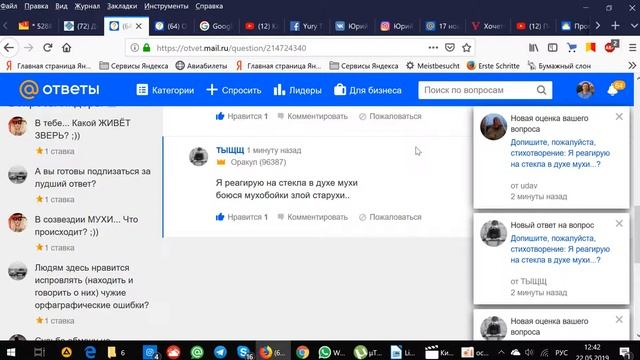Viewport: 640px width, 360px height.
Task: Click Спросить to ask a question
Action: coord(234,90)
